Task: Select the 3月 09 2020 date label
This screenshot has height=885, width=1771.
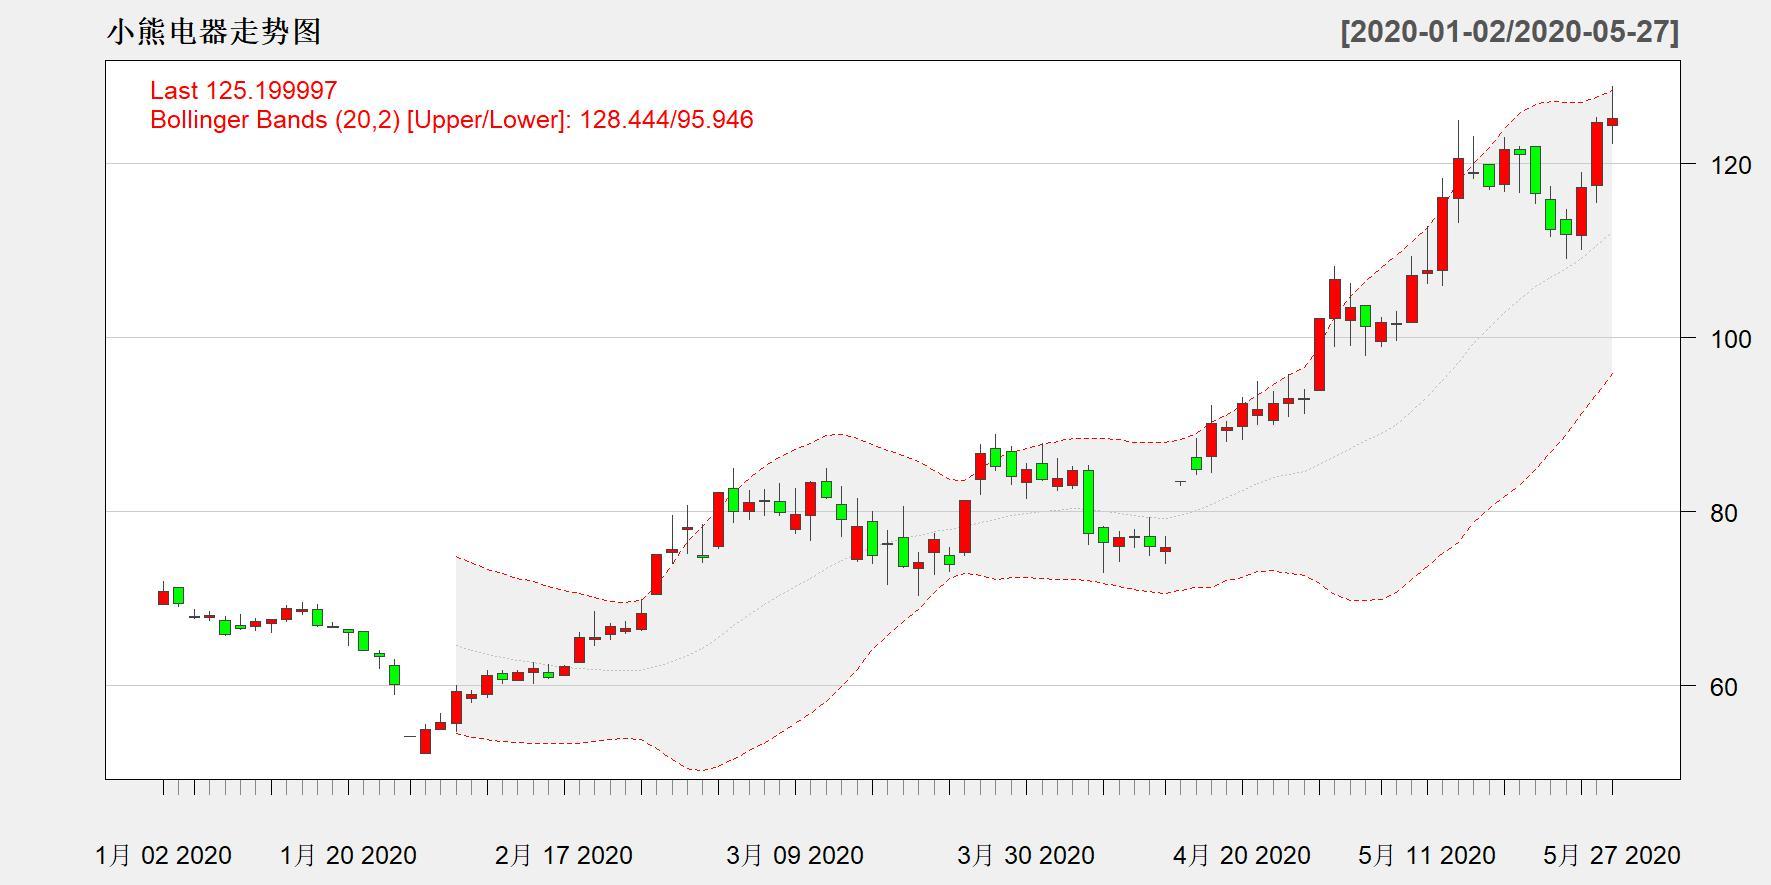Action: click(795, 856)
